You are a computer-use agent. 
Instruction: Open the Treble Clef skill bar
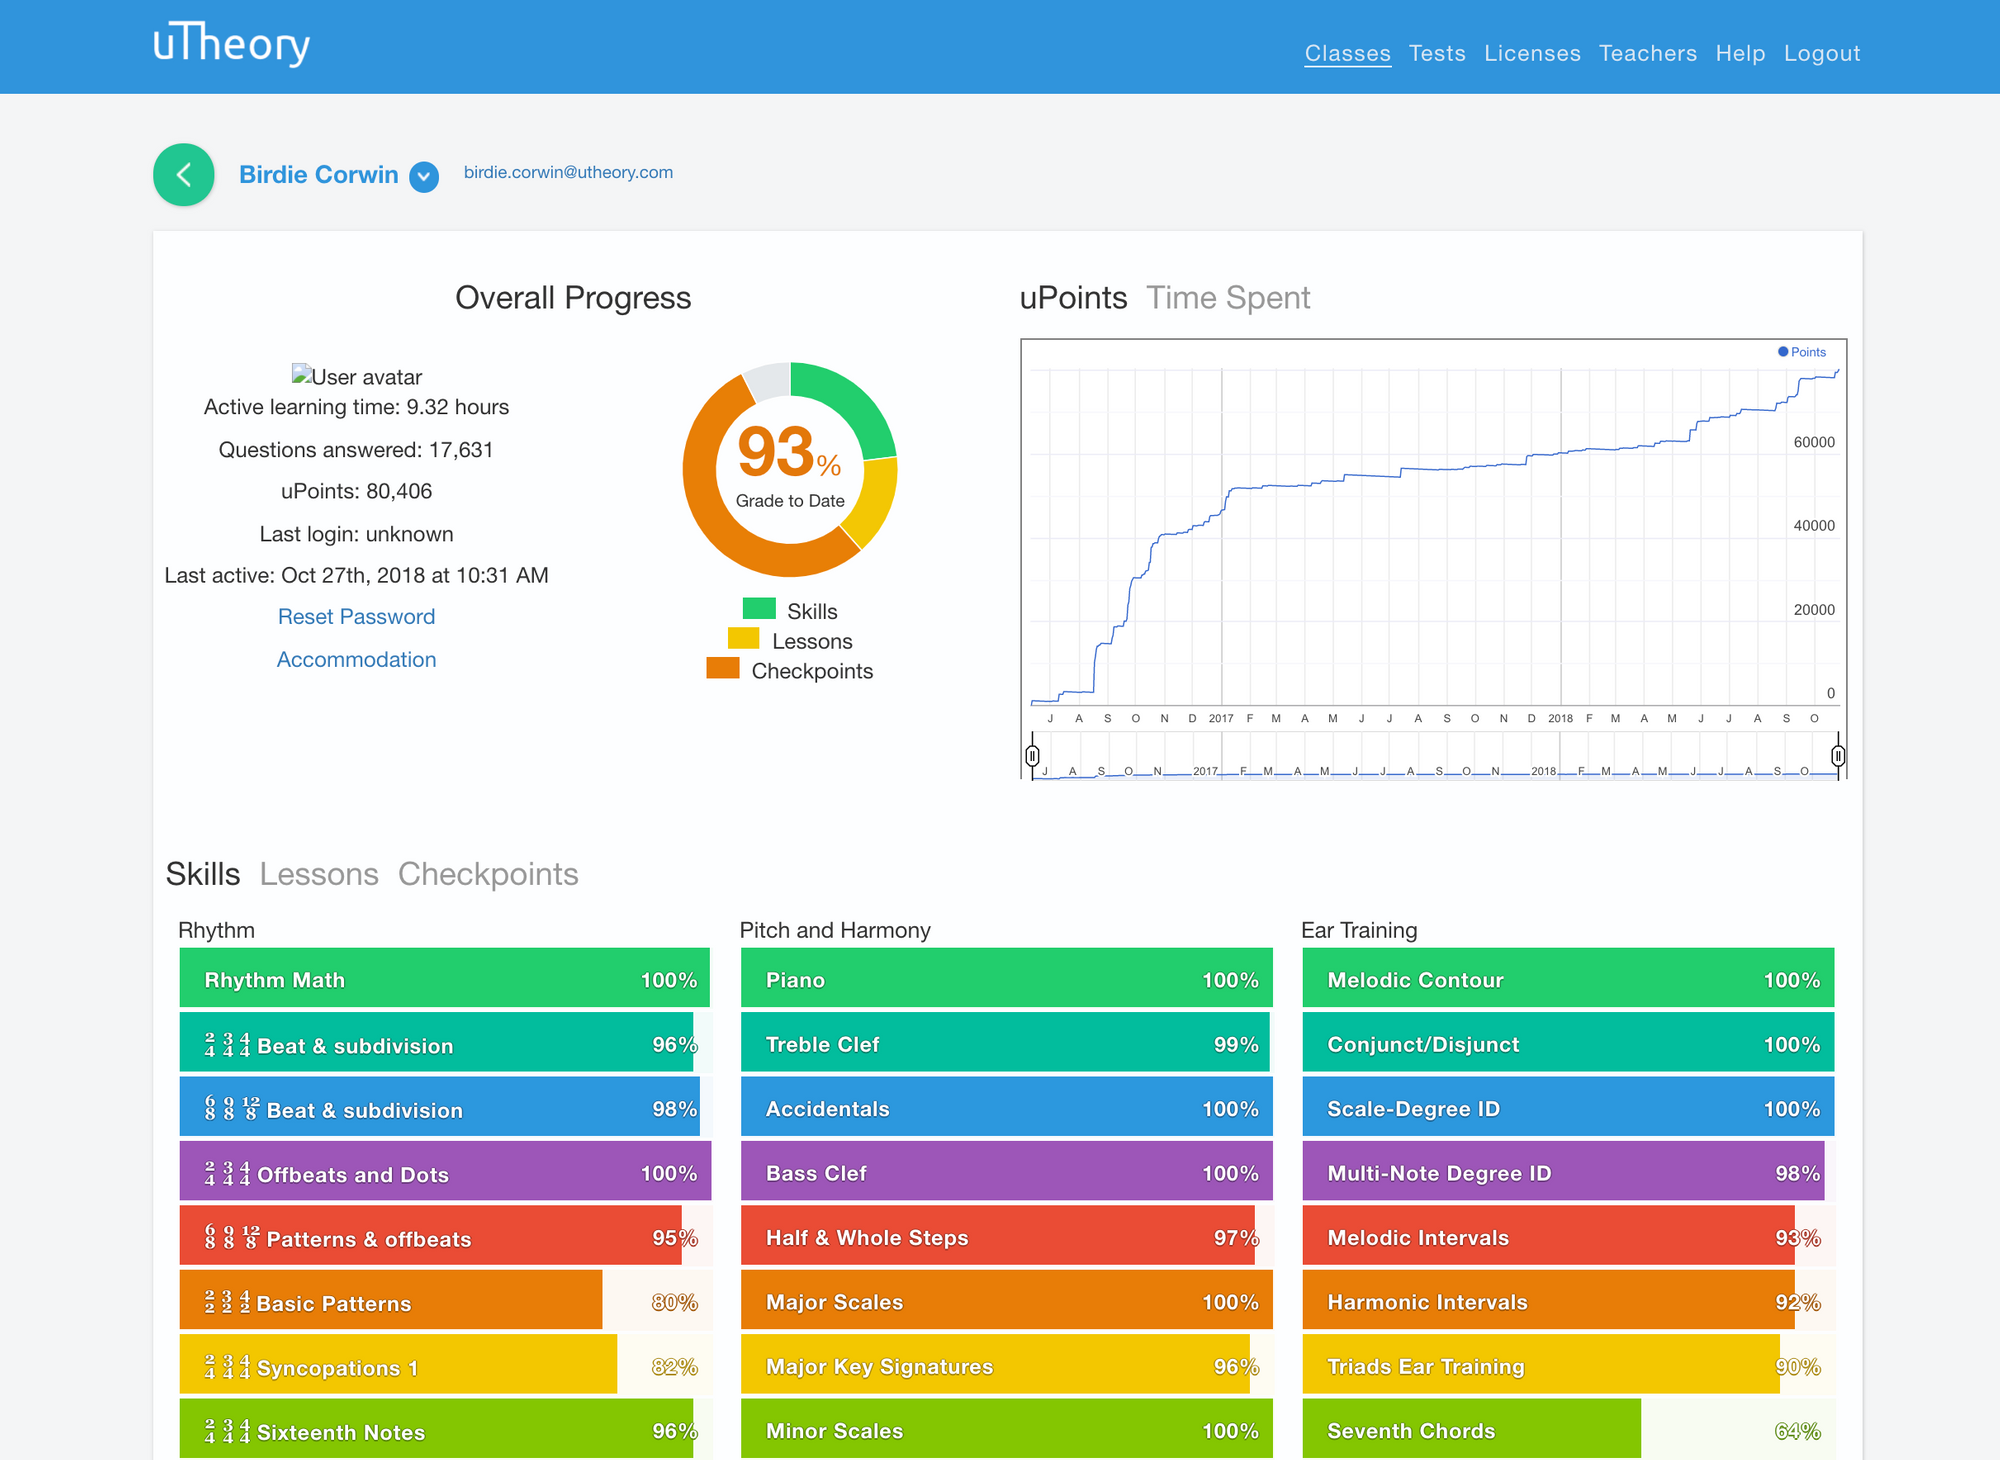pos(1007,1044)
